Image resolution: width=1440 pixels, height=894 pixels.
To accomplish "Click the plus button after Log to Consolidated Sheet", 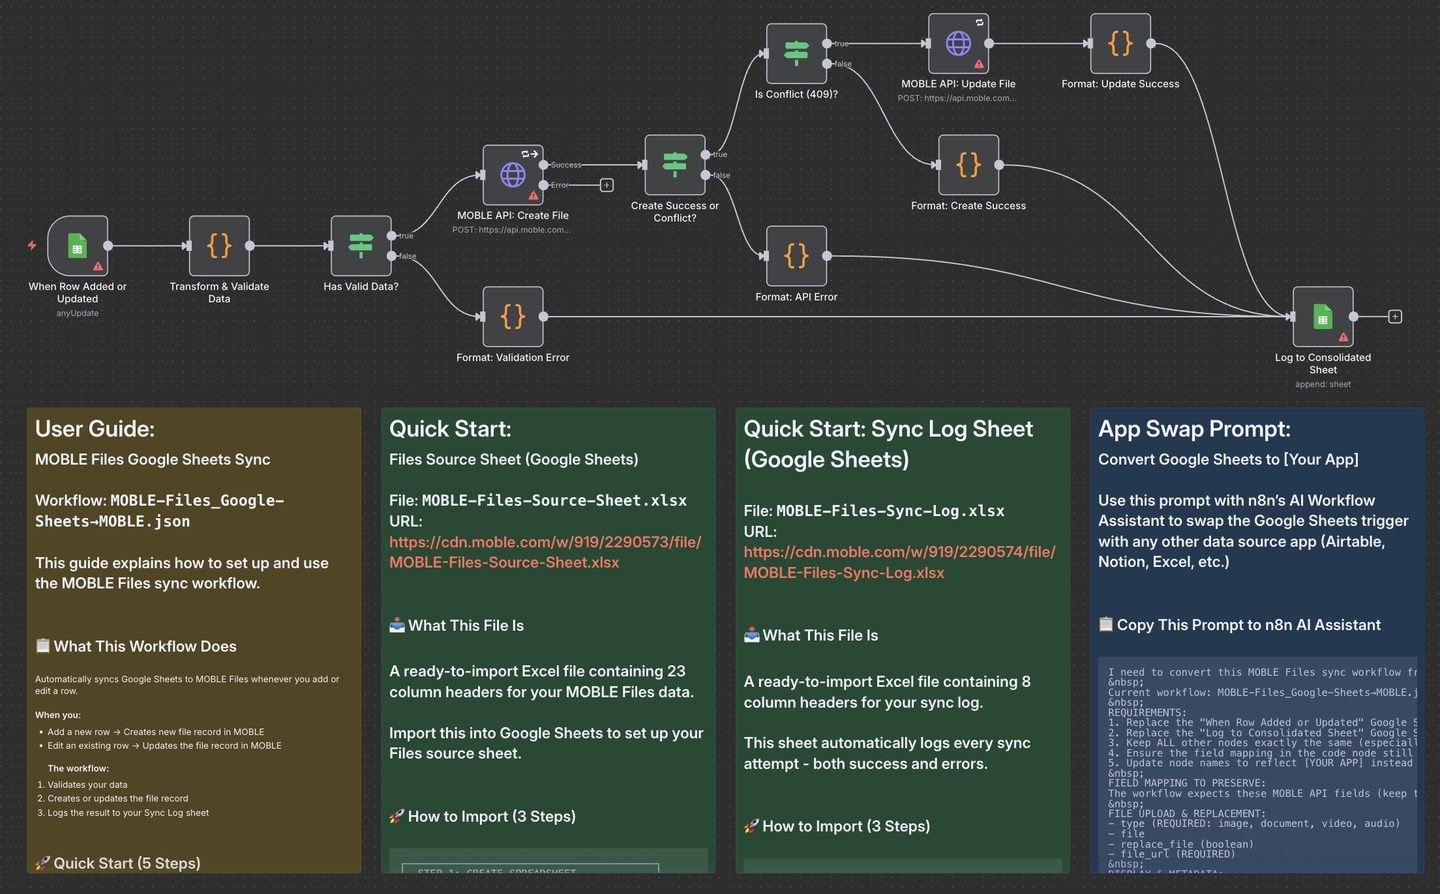I will coord(1395,317).
